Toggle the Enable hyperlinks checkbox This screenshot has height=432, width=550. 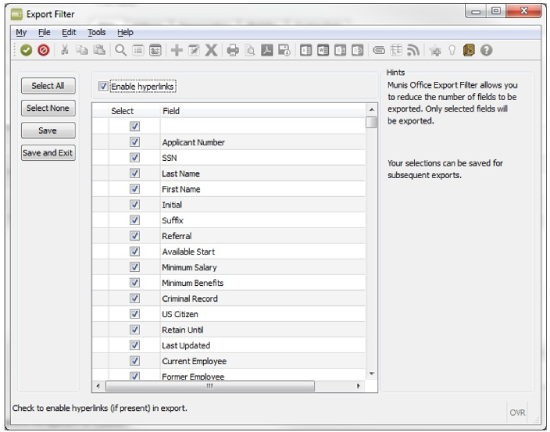click(103, 86)
